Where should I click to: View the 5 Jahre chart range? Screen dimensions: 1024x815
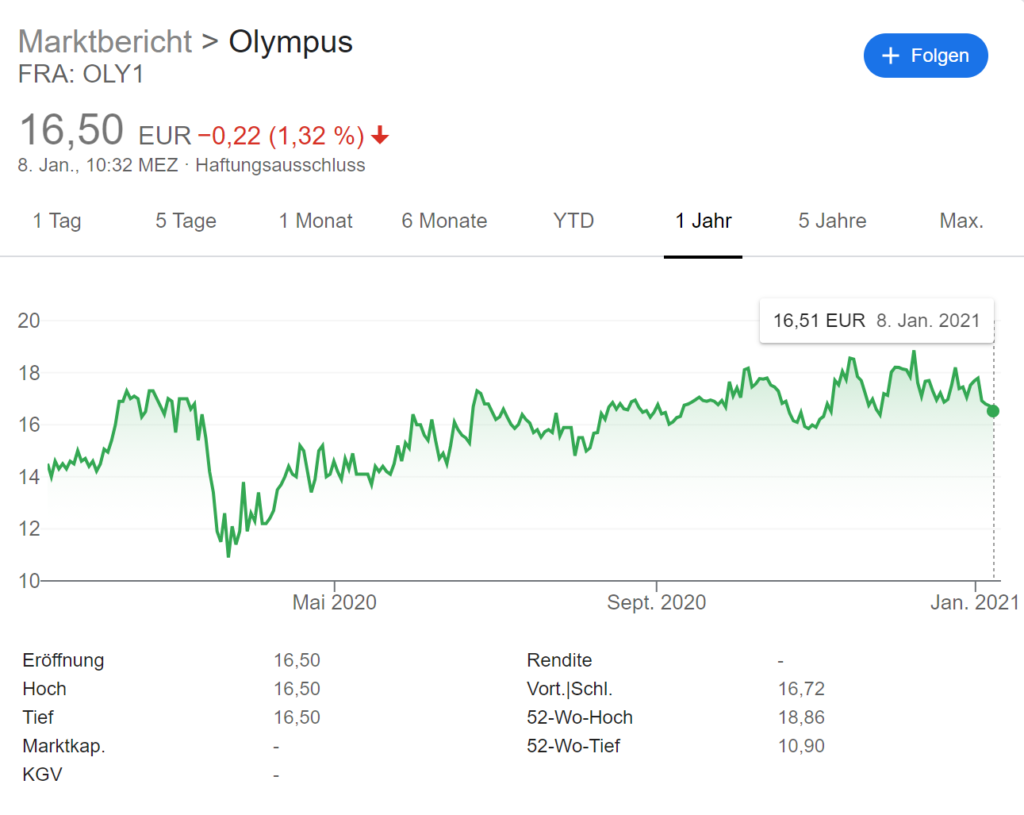832,221
